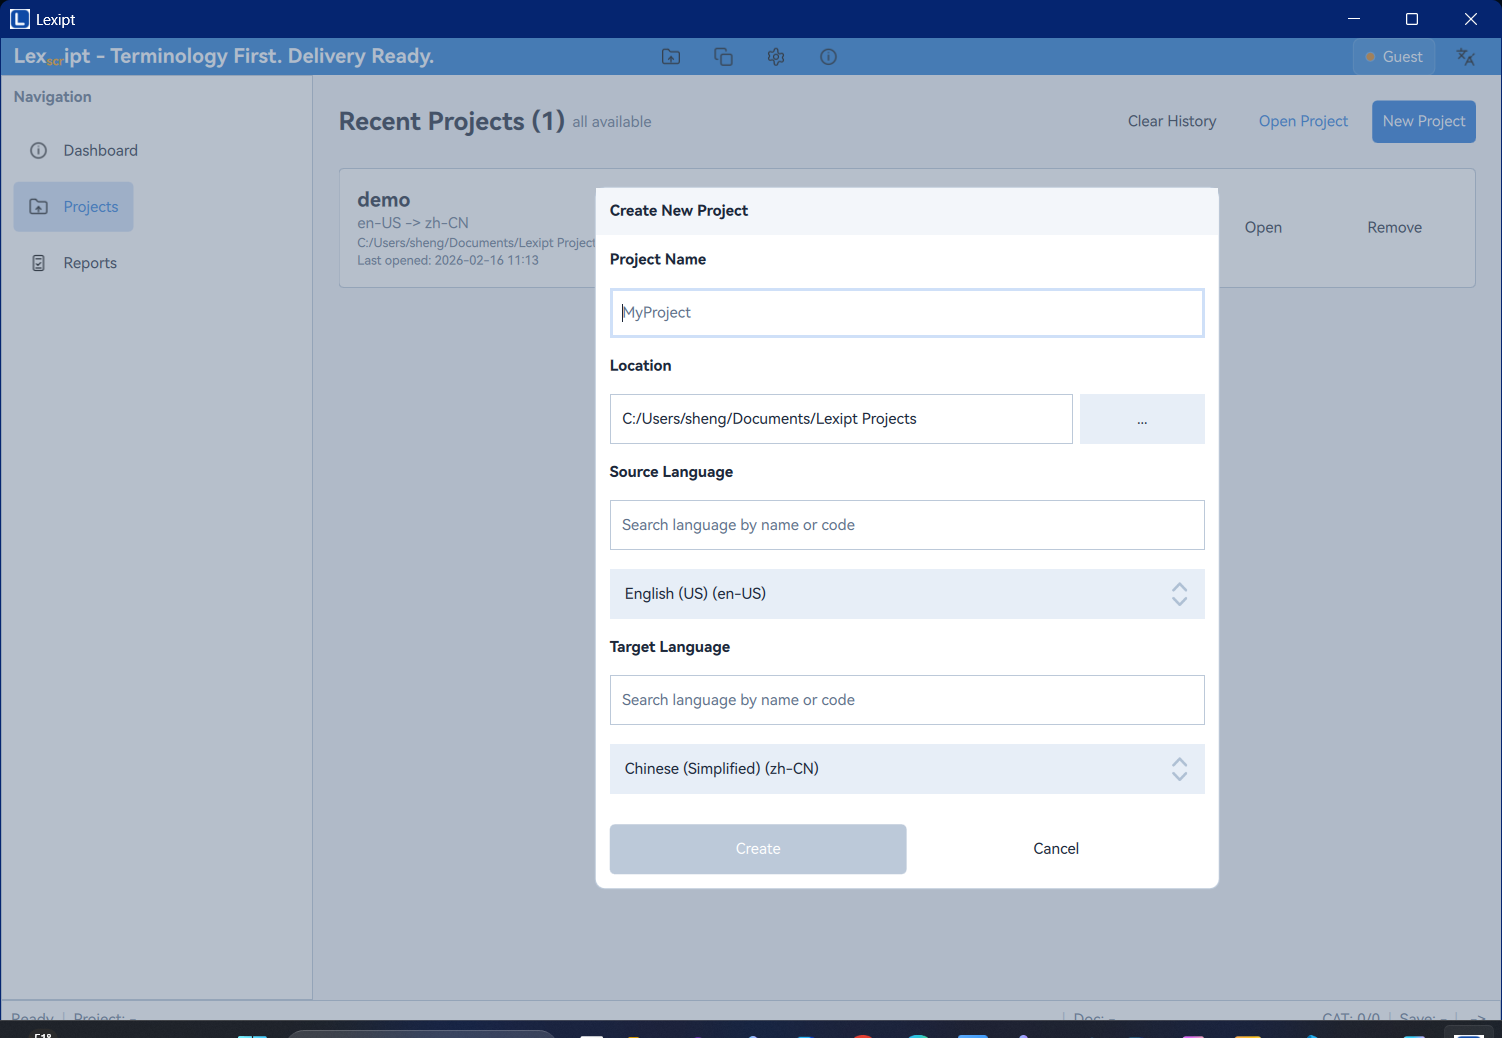
Task: Expand the English (US) source language dropdown
Action: (x=906, y=594)
